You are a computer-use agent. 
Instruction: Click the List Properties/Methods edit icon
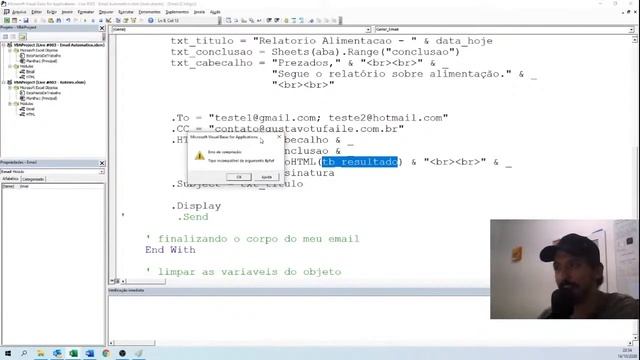pyautogui.click(x=229, y=20)
